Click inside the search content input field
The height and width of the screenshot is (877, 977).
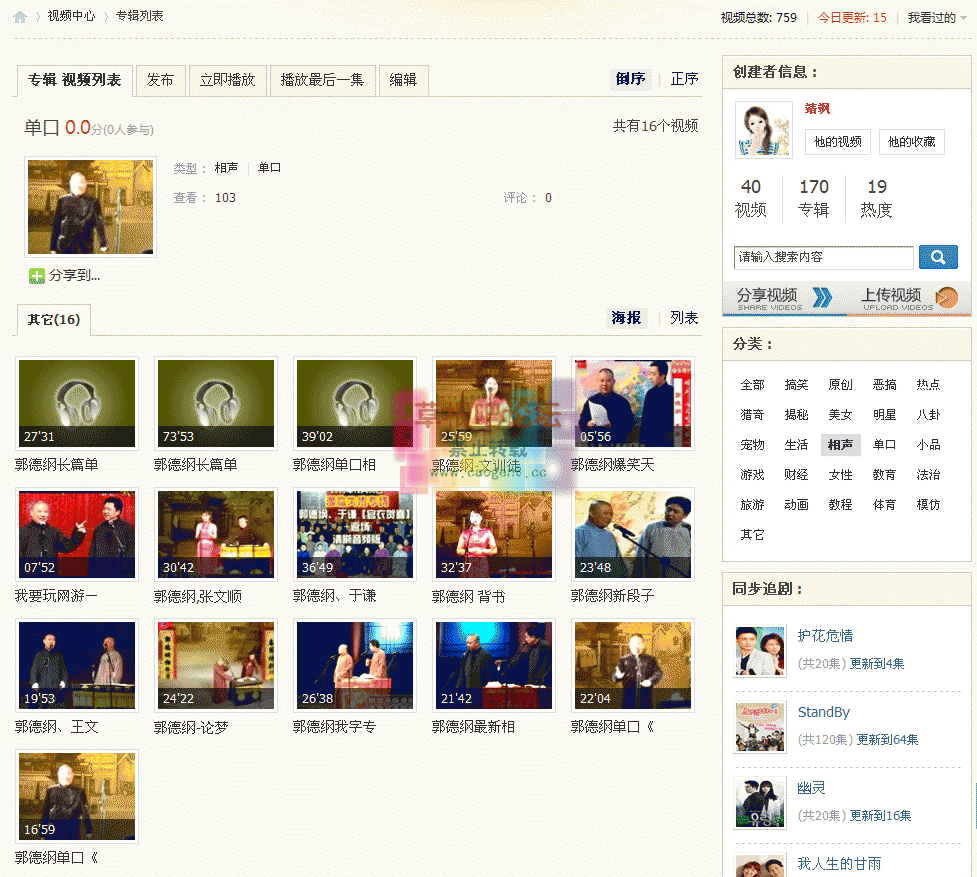coord(823,257)
